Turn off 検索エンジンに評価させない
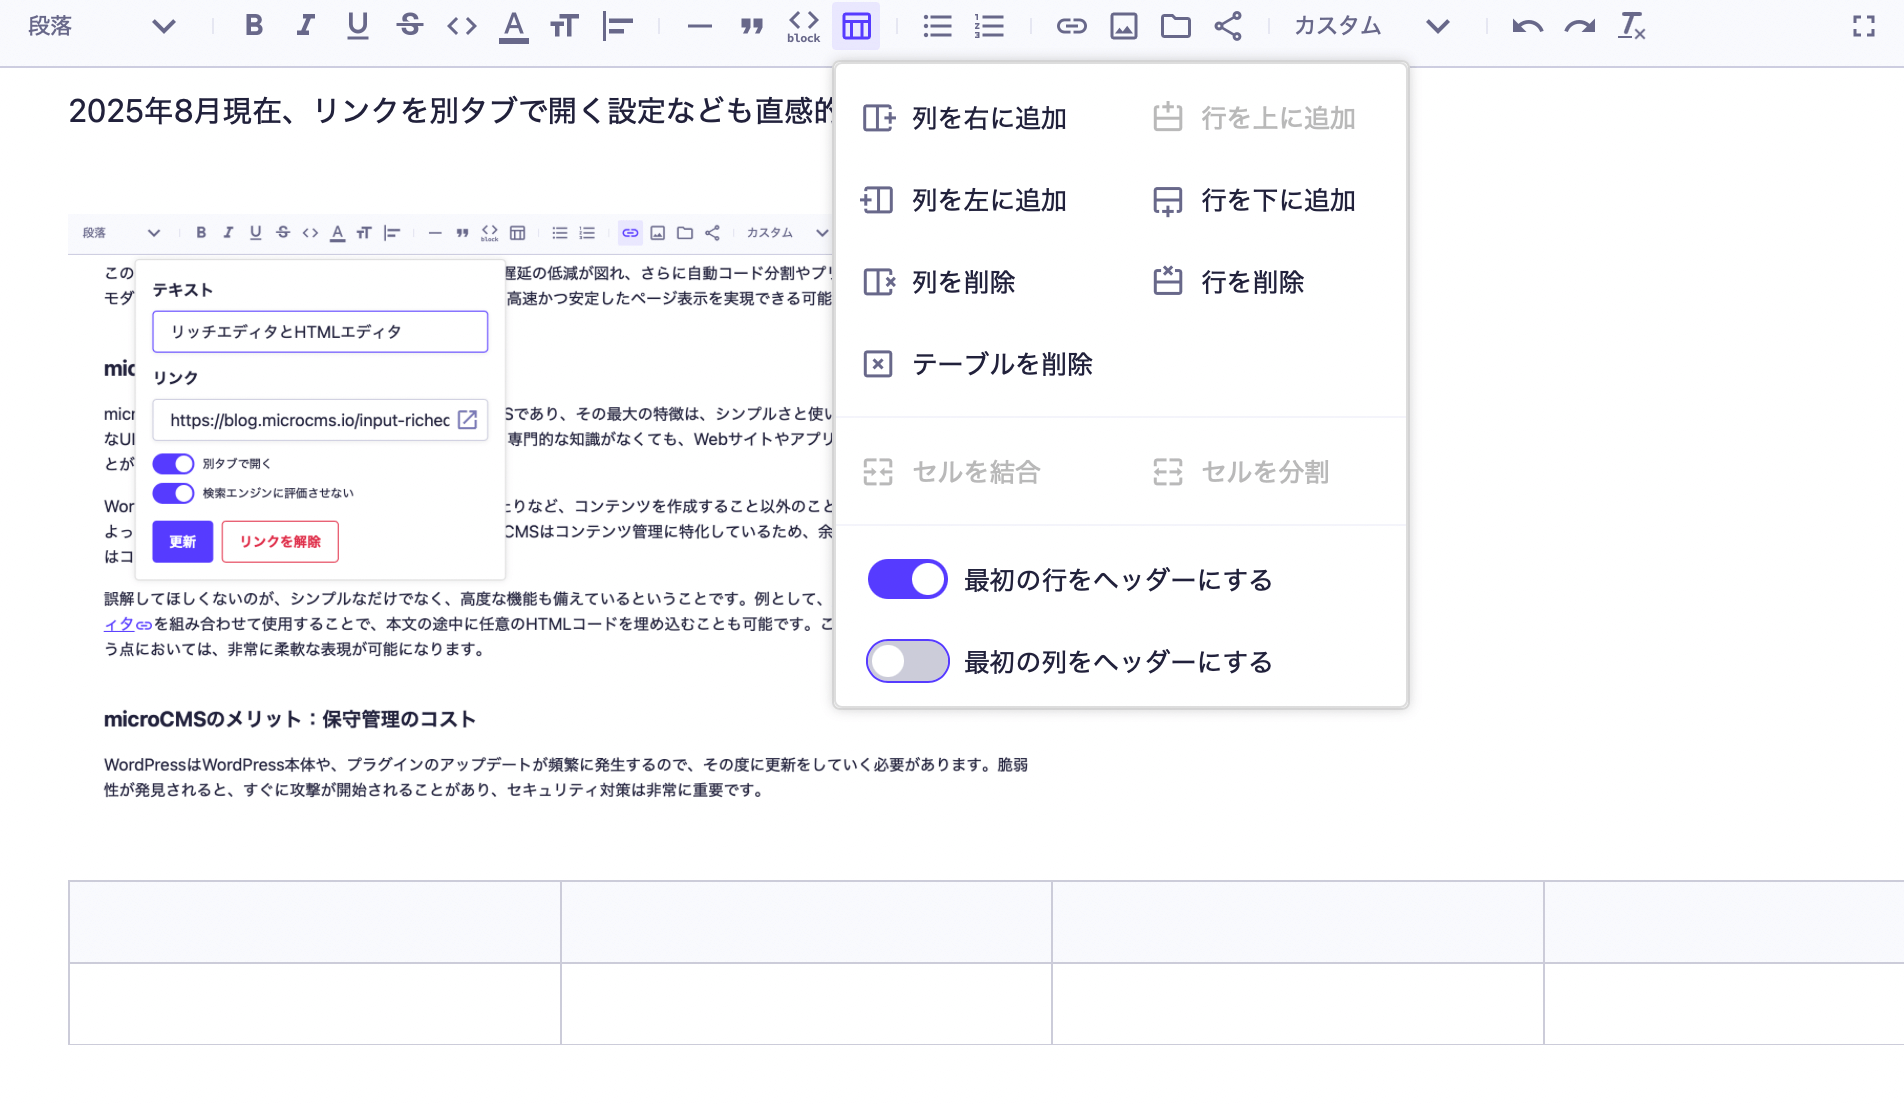 173,493
